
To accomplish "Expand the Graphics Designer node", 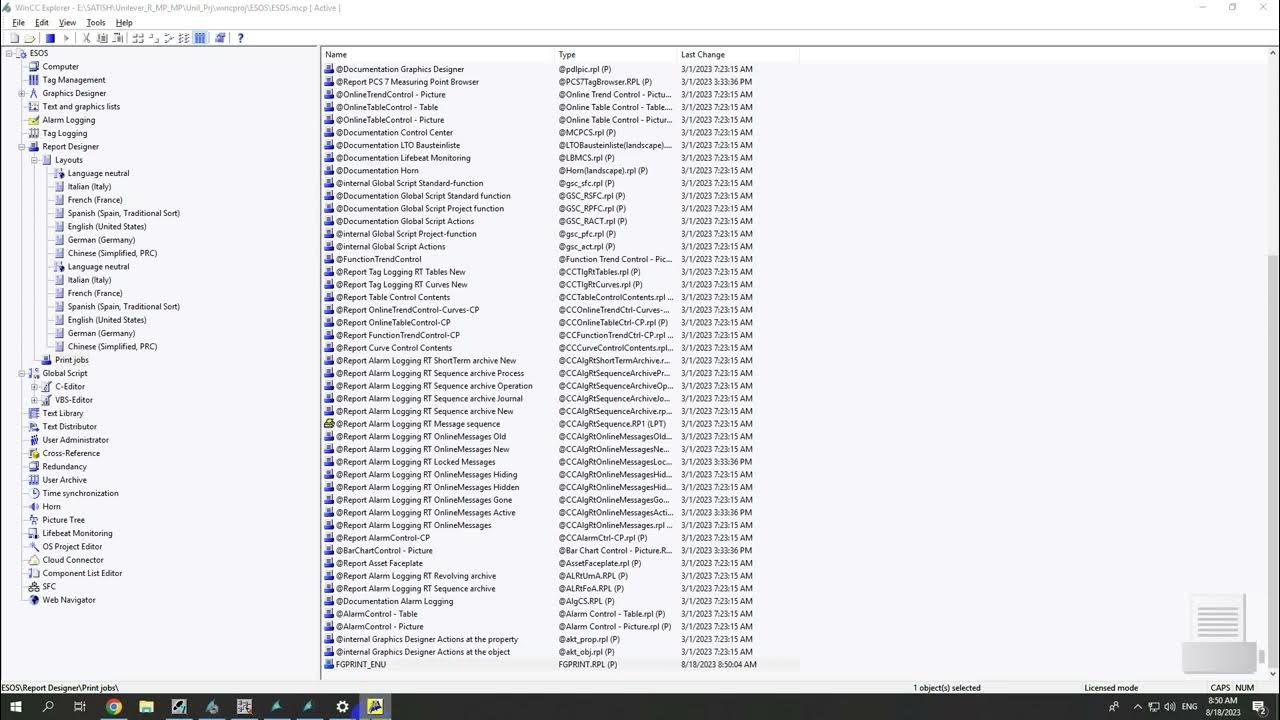I will [x=21, y=93].
